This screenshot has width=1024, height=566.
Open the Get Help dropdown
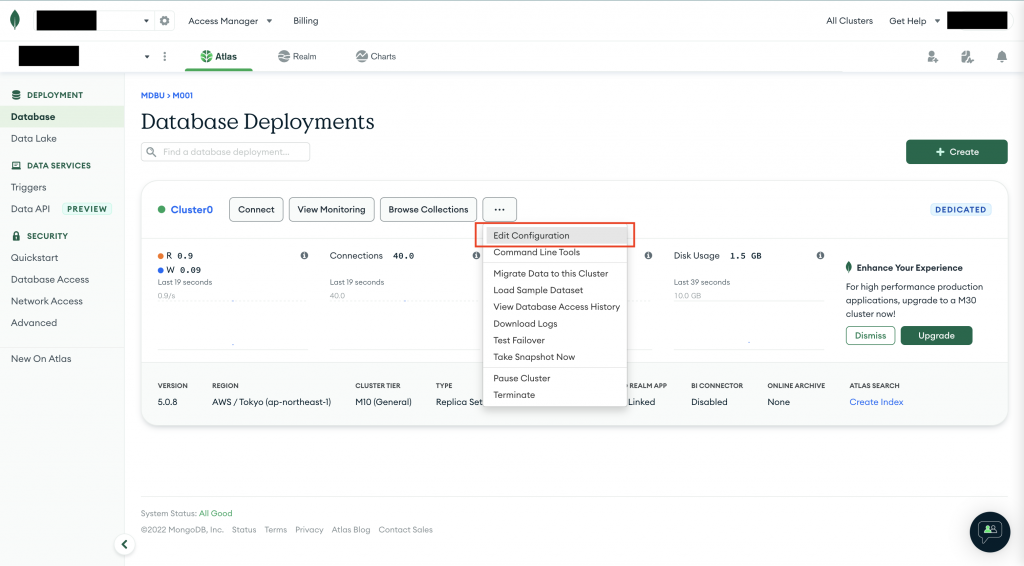[x=914, y=21]
